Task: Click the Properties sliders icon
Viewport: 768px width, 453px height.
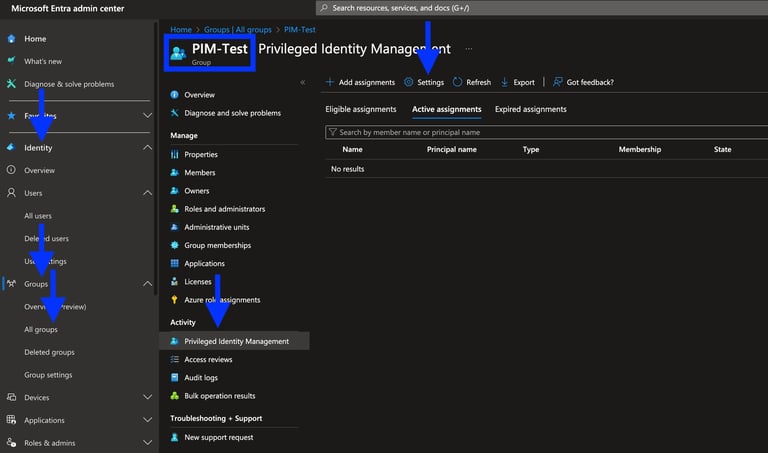Action: [174, 154]
